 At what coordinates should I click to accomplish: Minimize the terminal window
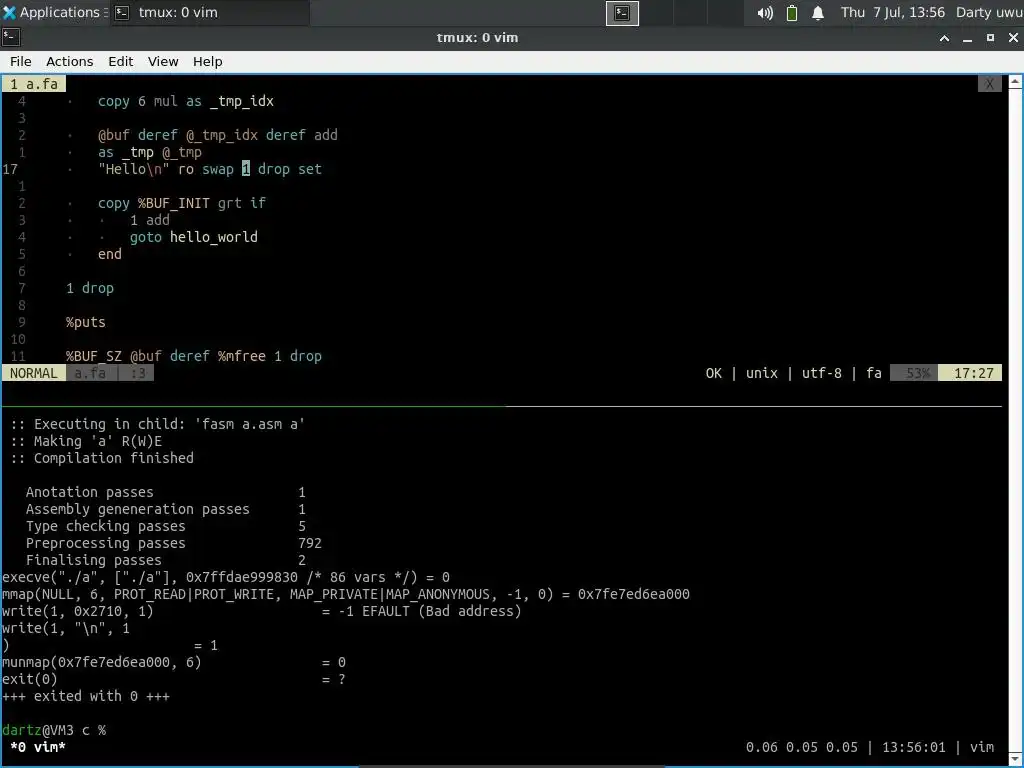[x=967, y=39]
